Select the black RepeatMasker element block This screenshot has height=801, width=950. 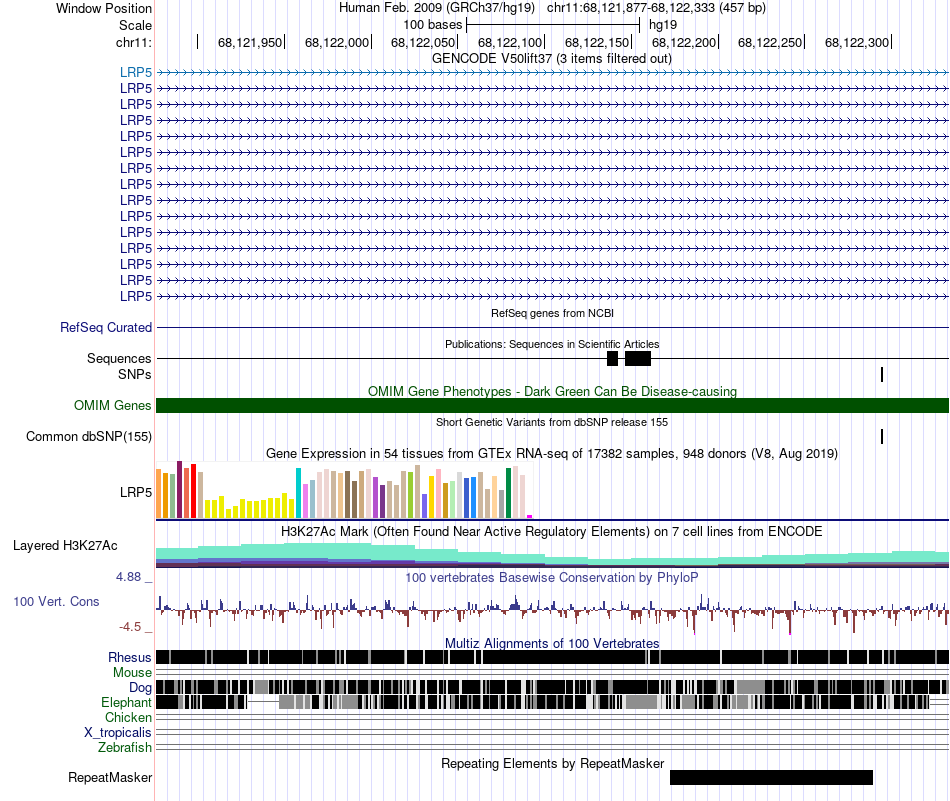point(771,777)
